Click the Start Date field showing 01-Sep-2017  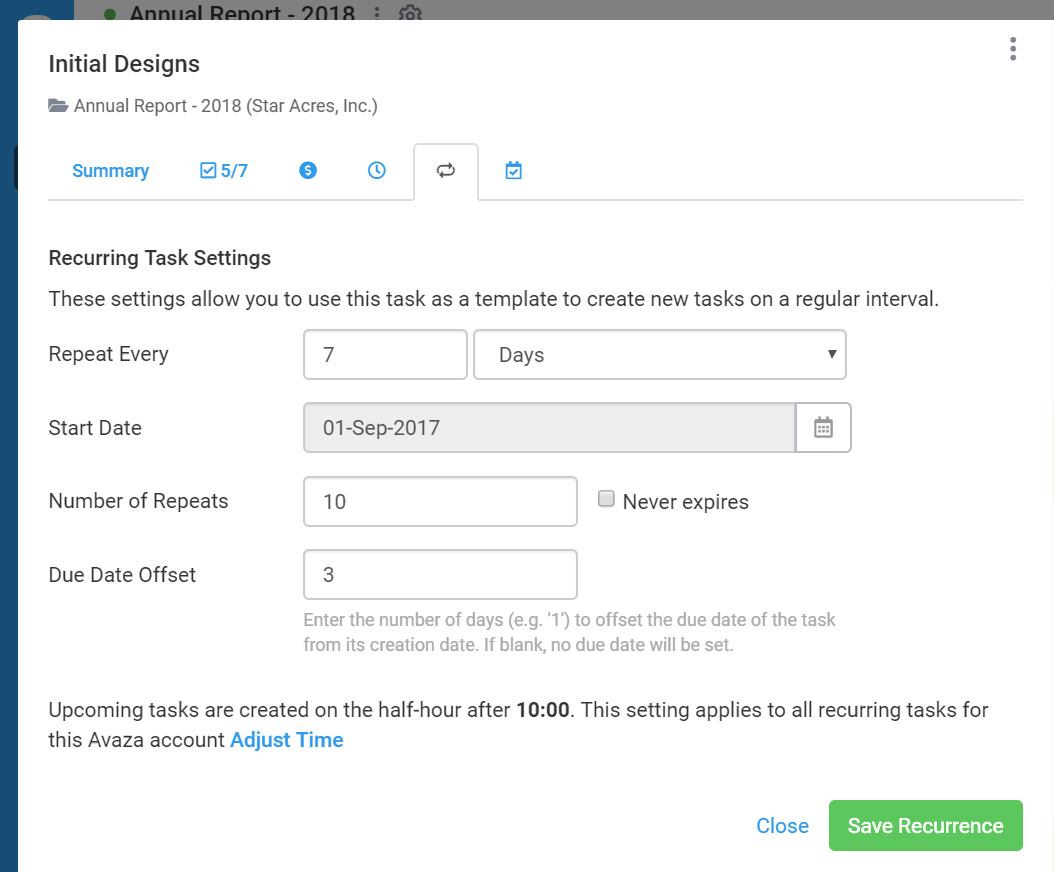click(x=549, y=428)
